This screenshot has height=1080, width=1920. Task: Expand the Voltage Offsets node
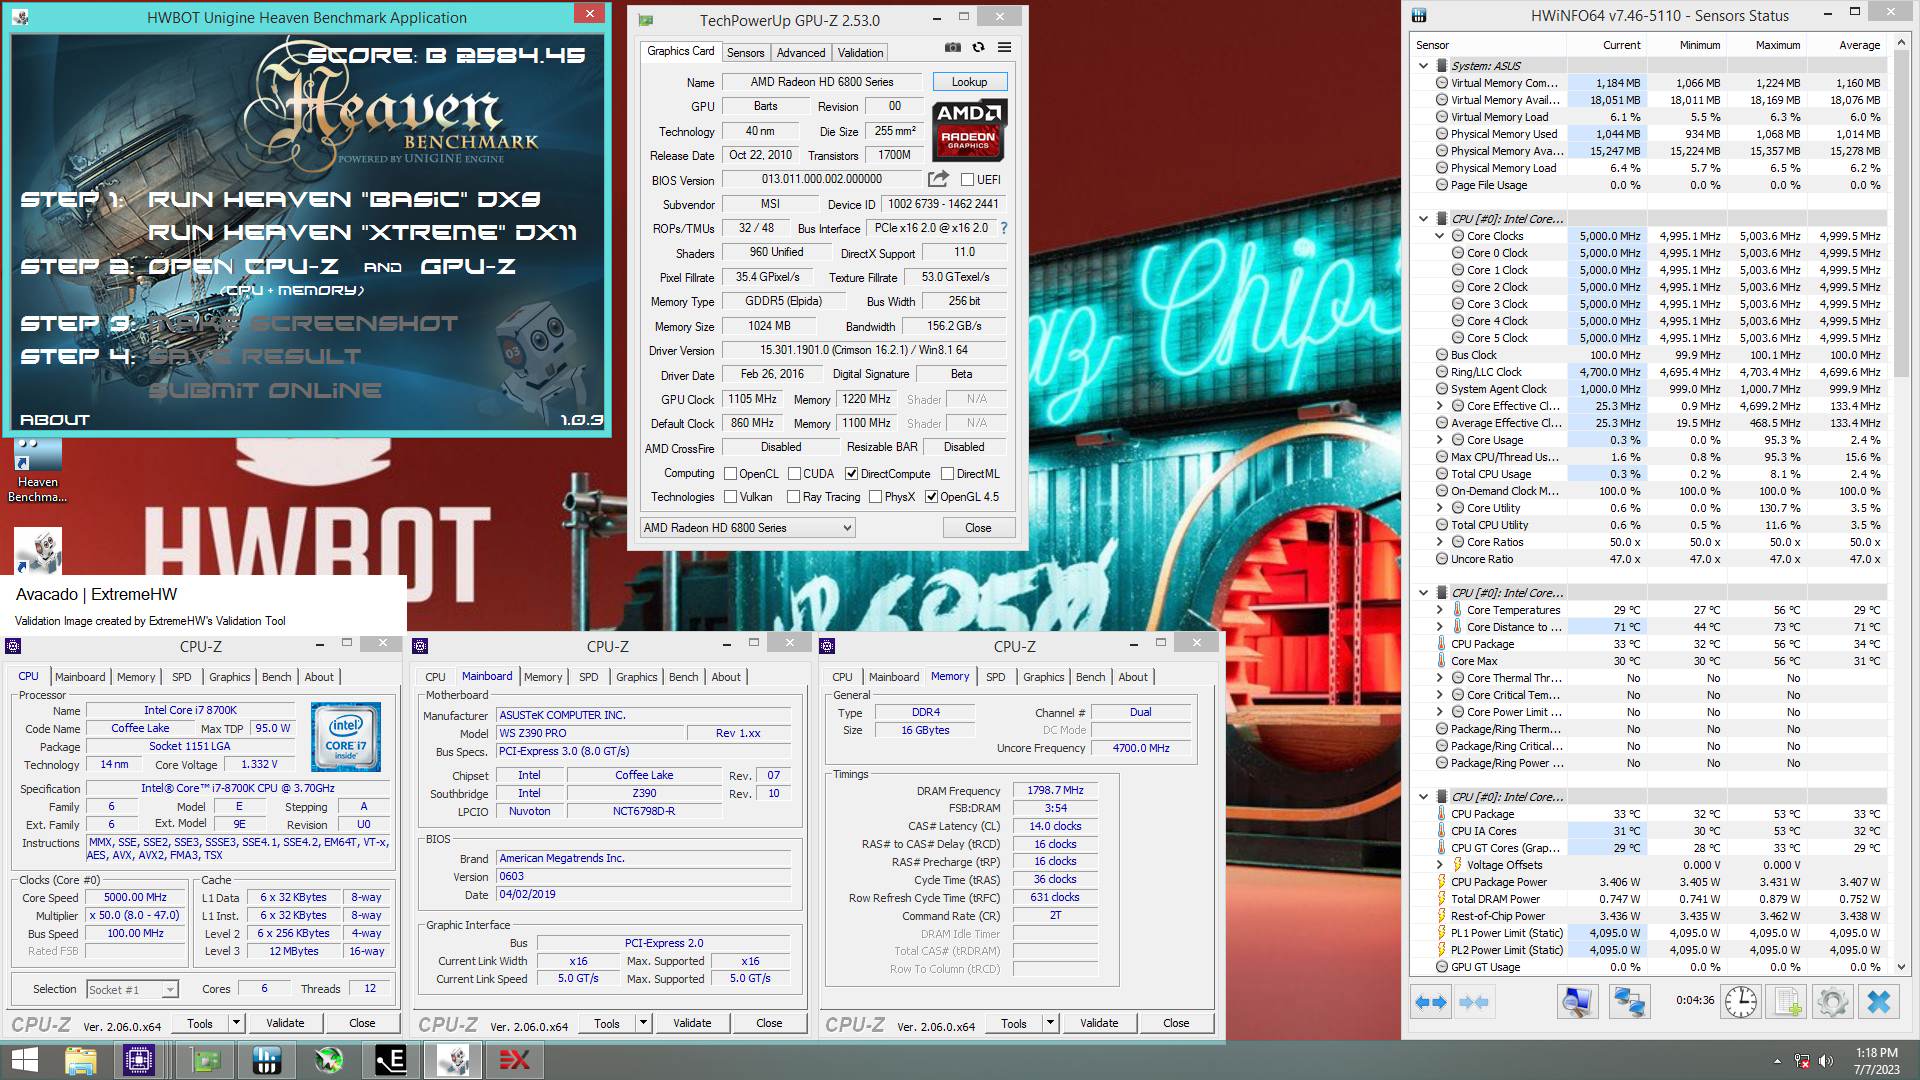tap(1439, 865)
